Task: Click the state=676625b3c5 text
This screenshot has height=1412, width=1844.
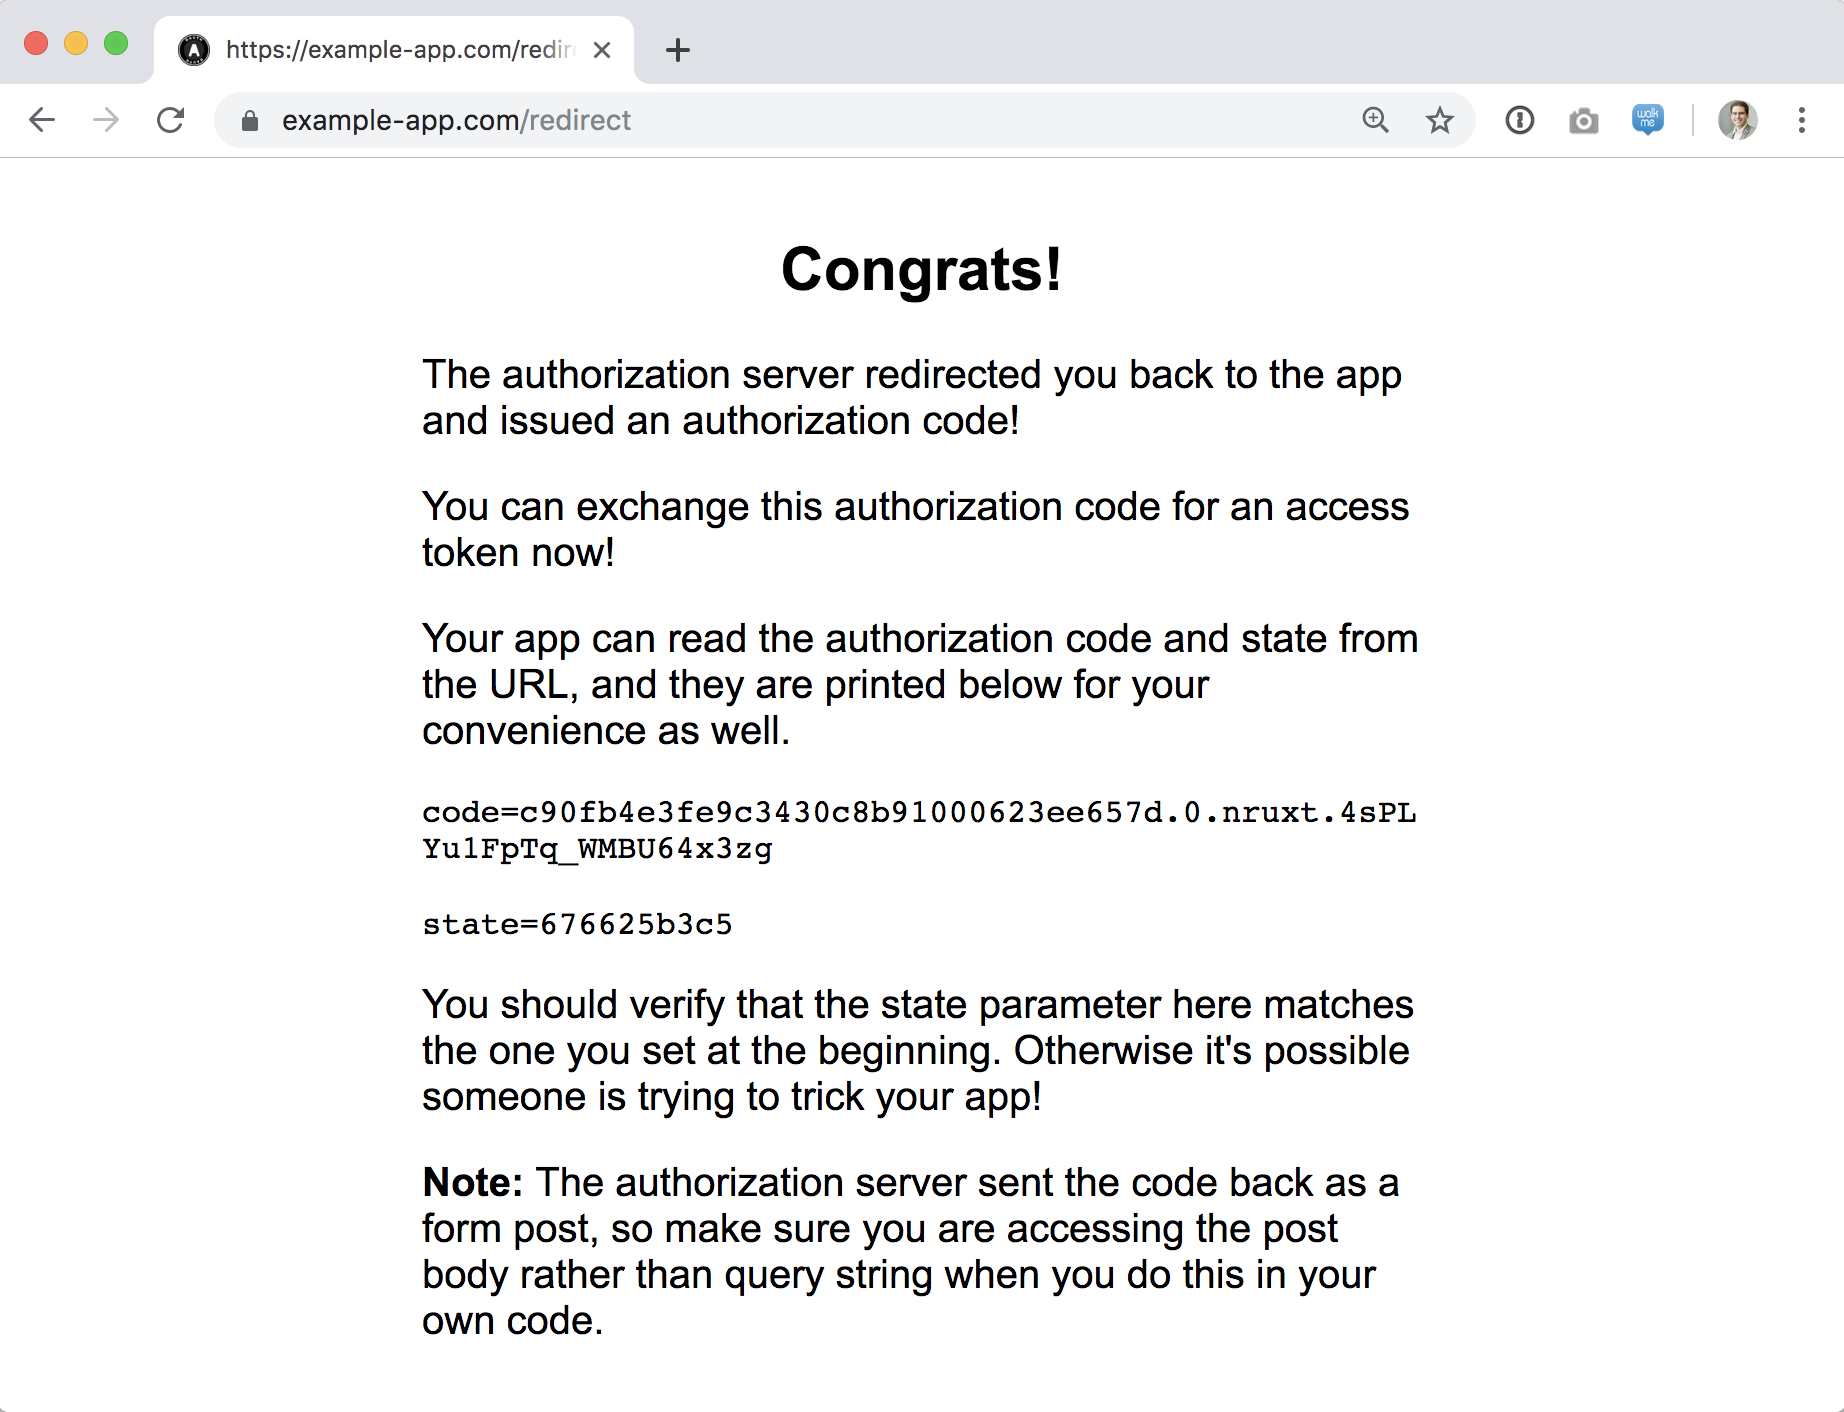Action: 577,924
